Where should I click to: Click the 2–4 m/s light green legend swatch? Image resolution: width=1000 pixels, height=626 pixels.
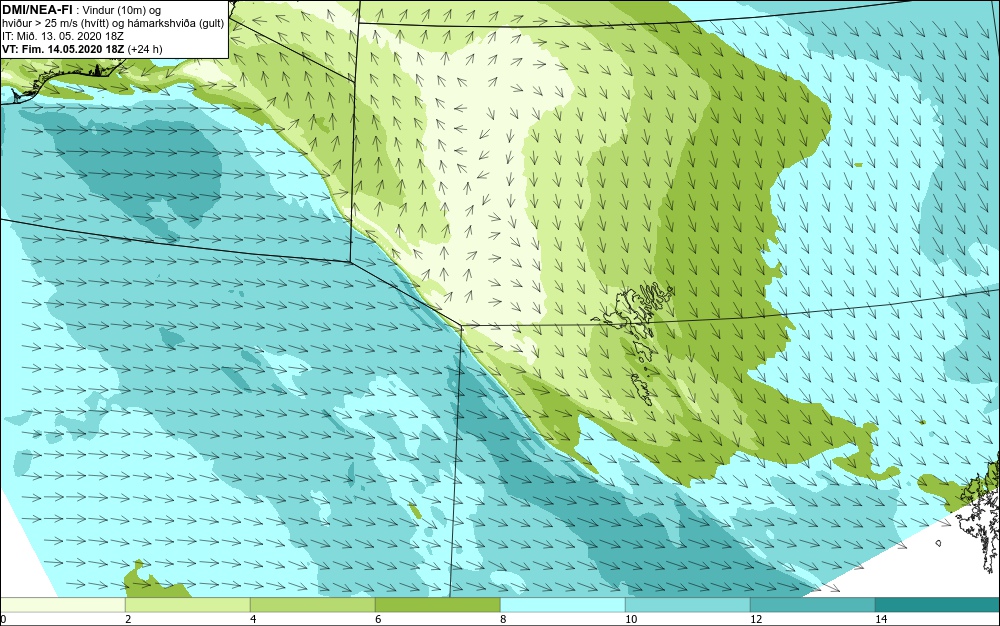pos(188,605)
